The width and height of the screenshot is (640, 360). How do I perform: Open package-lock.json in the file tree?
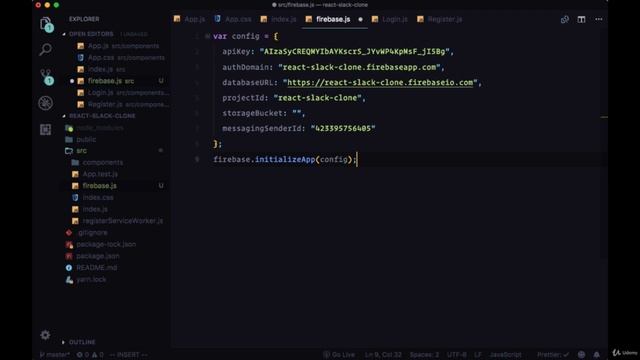click(x=106, y=244)
